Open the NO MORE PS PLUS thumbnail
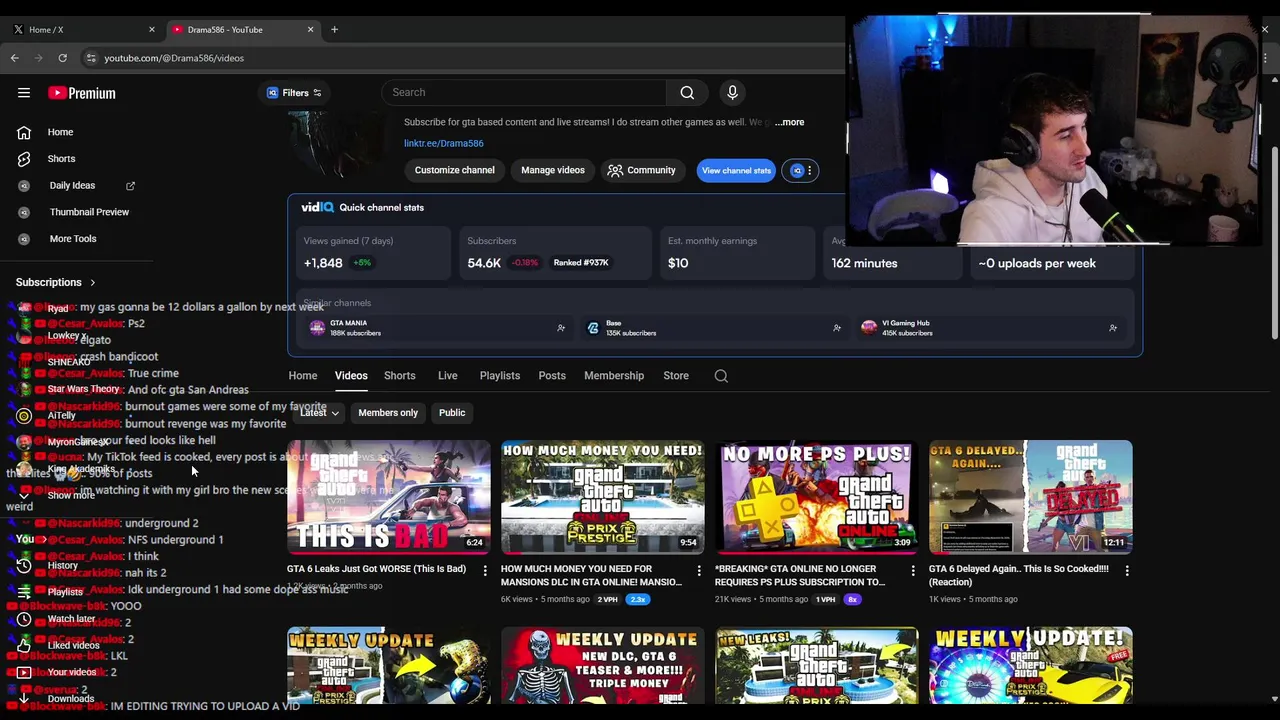This screenshot has width=1280, height=720. pyautogui.click(x=817, y=497)
